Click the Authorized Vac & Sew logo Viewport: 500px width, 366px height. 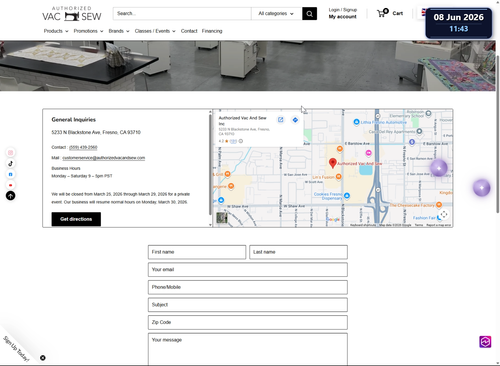tap(72, 14)
